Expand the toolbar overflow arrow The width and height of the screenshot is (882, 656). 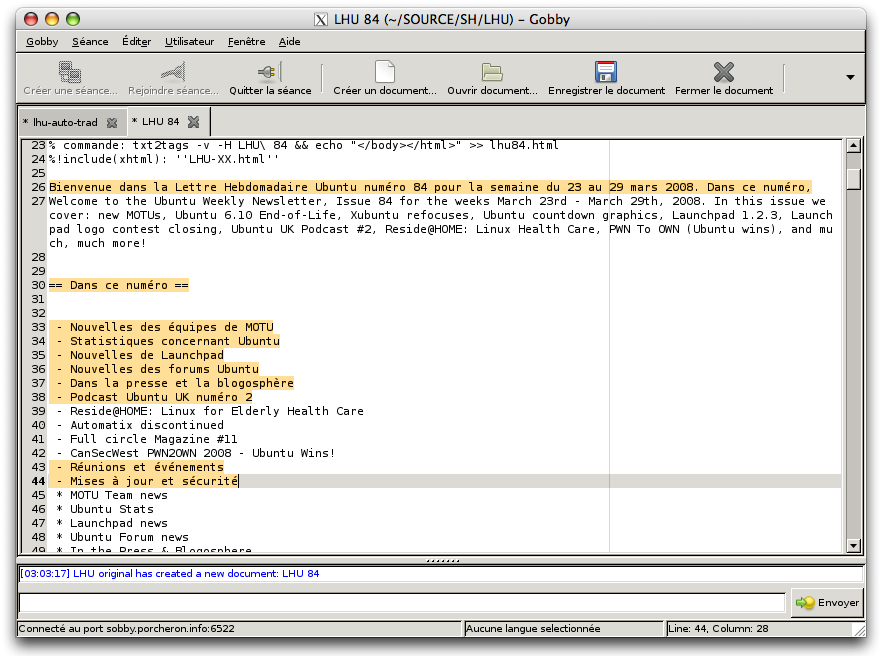coord(850,77)
